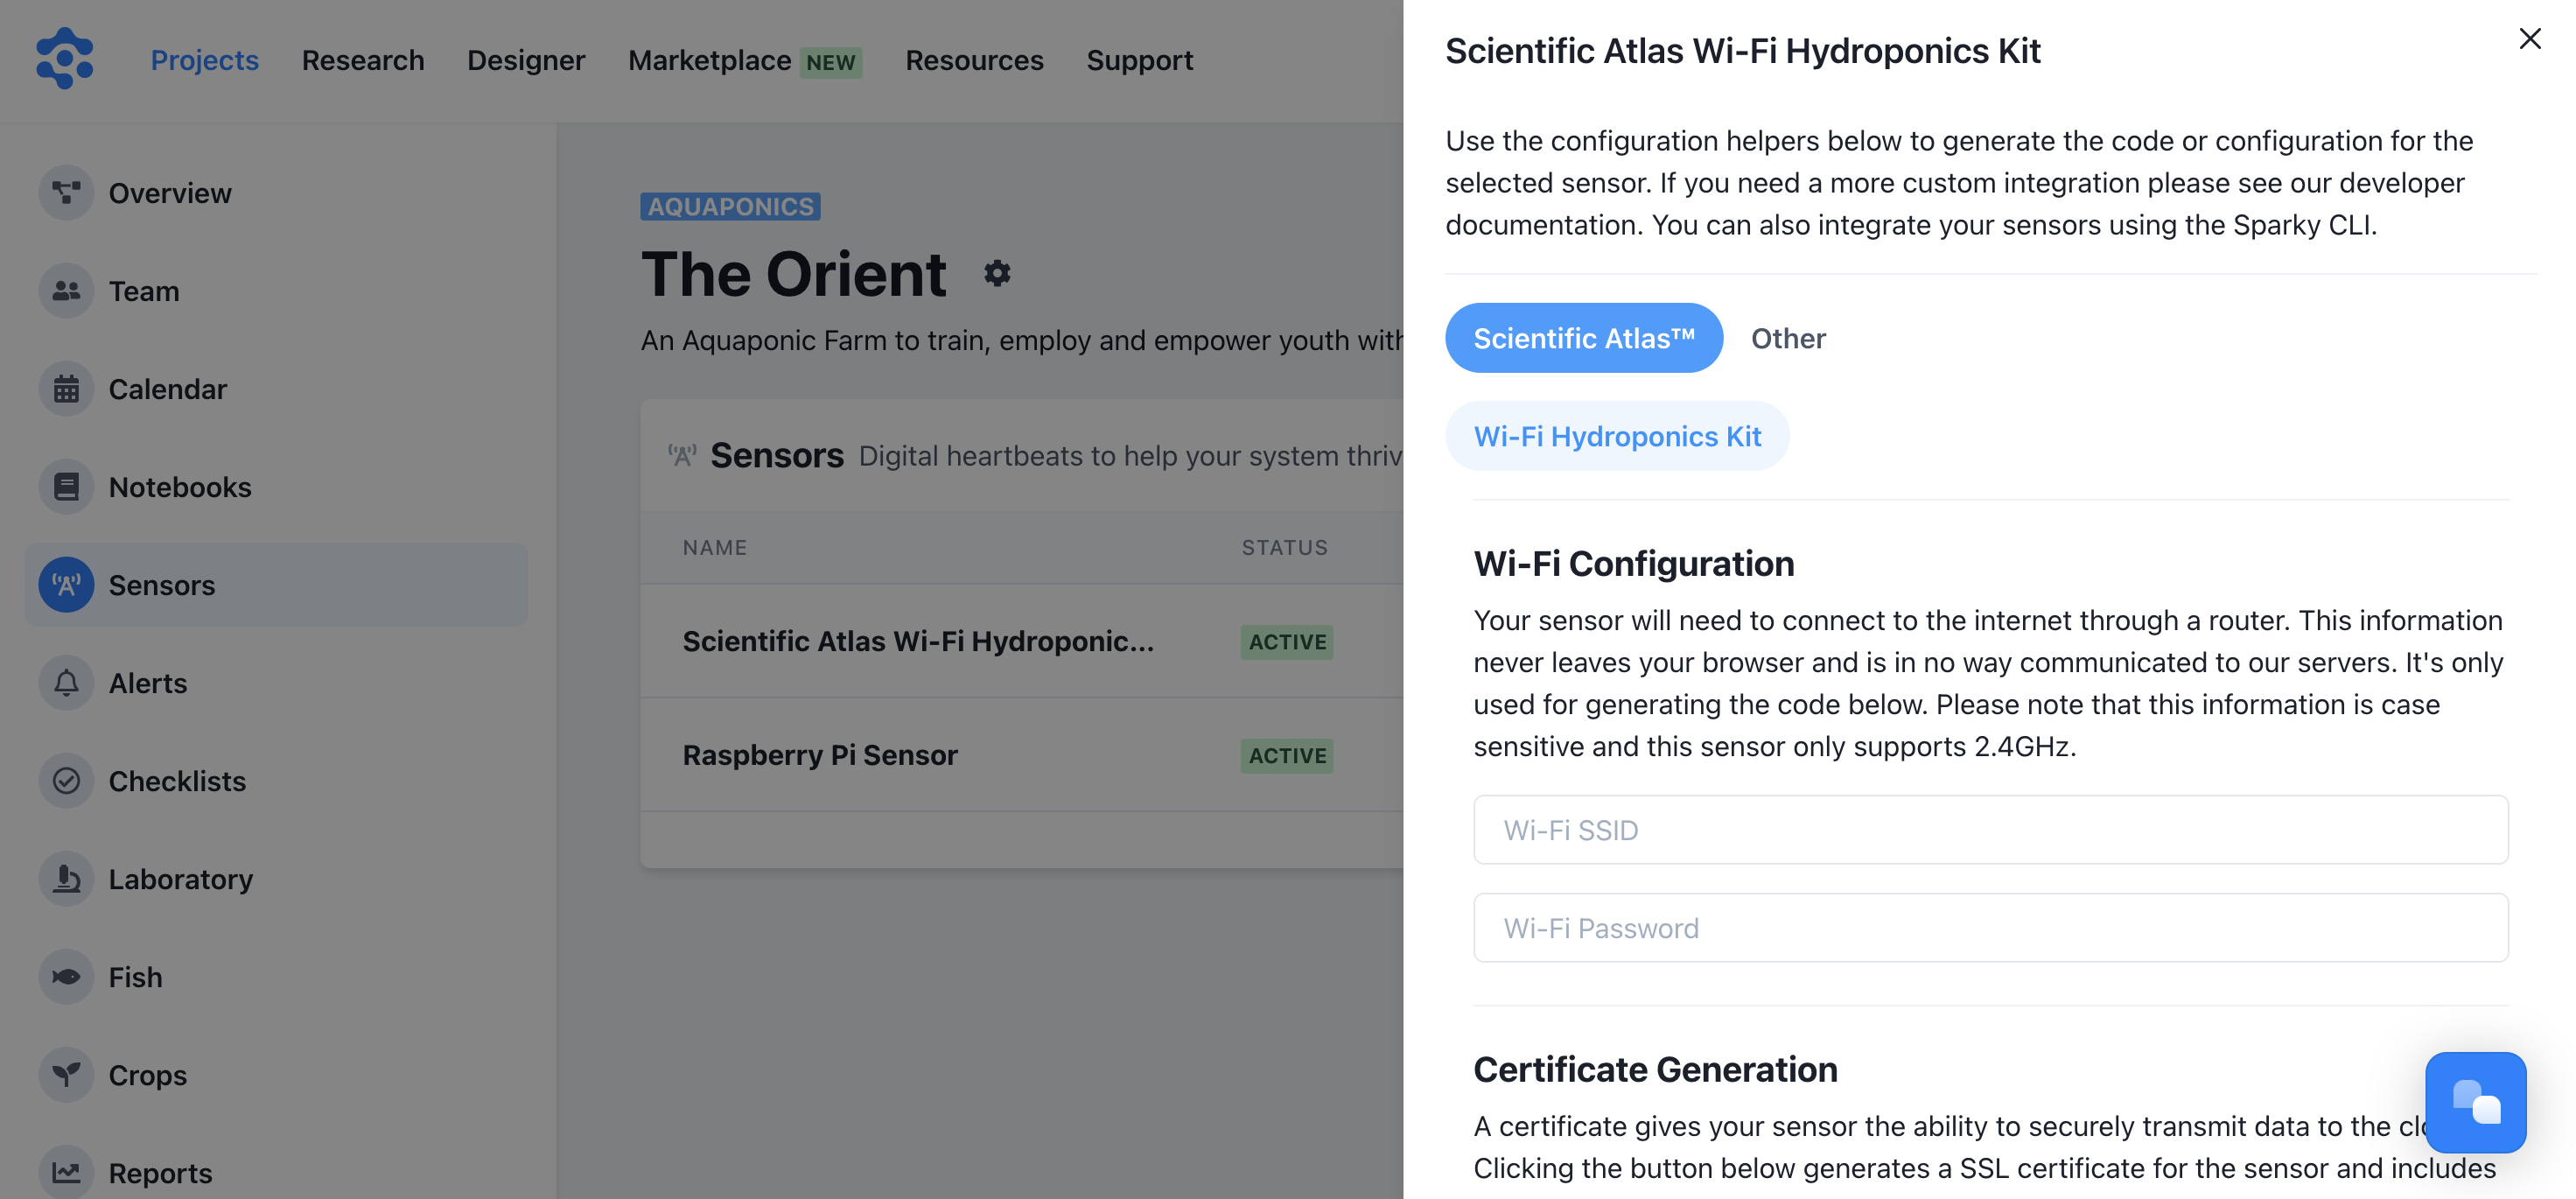The image size is (2576, 1199).
Task: Click the Alerts bell icon
Action: pos(66,683)
